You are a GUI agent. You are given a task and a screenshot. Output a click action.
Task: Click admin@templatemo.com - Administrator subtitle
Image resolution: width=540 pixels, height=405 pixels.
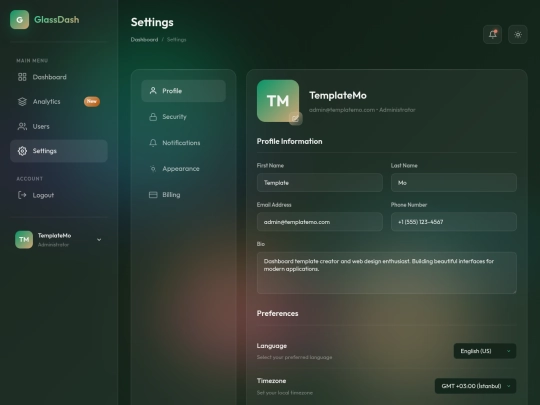362,110
